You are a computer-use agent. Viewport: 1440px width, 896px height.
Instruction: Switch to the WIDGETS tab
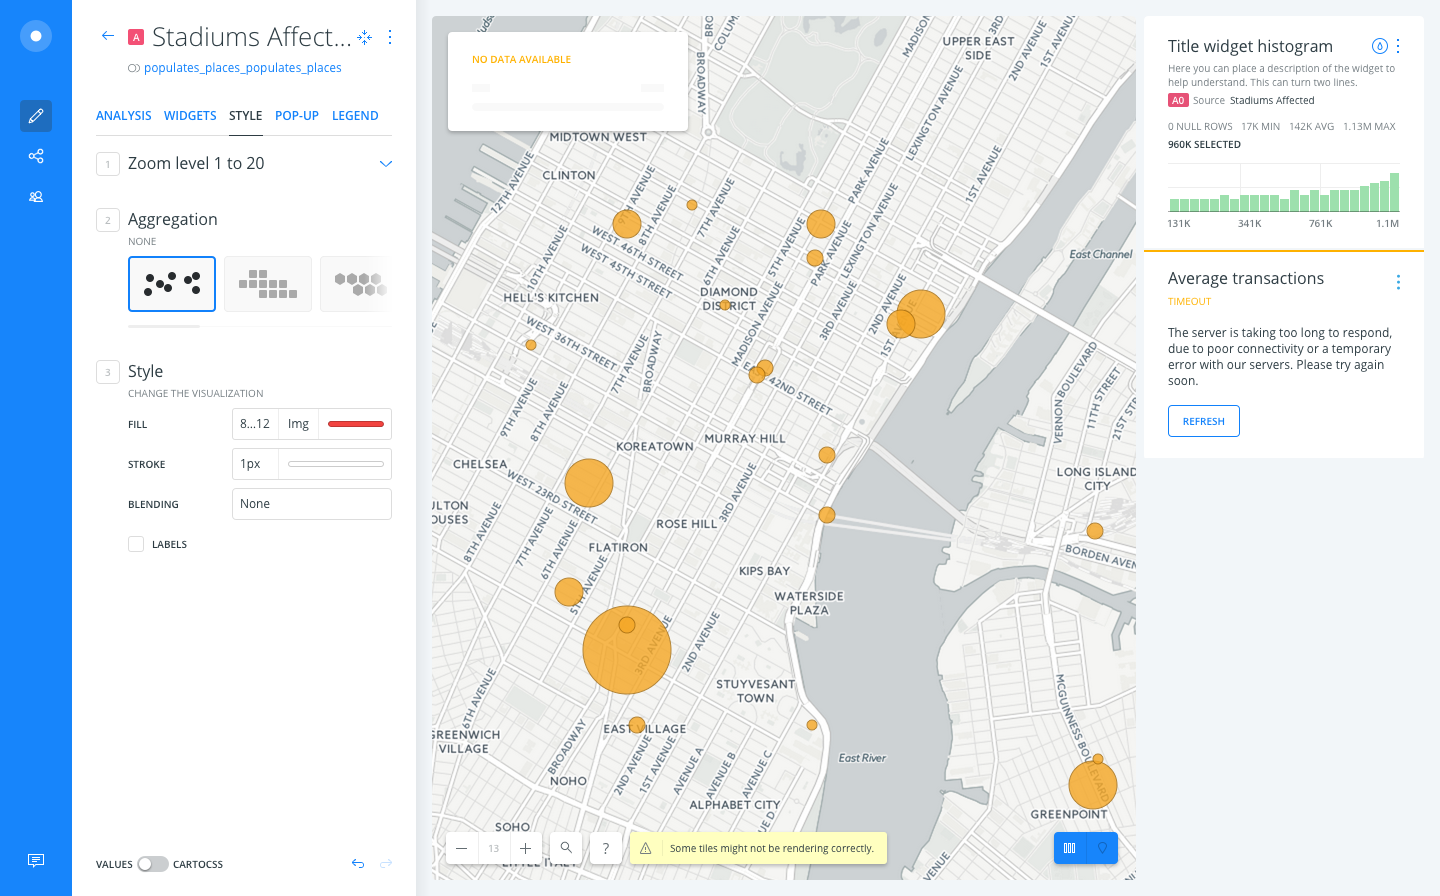(x=190, y=116)
